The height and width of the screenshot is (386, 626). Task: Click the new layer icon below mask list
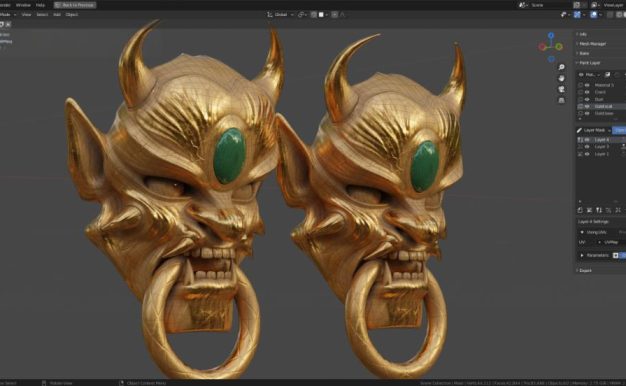tap(580, 210)
